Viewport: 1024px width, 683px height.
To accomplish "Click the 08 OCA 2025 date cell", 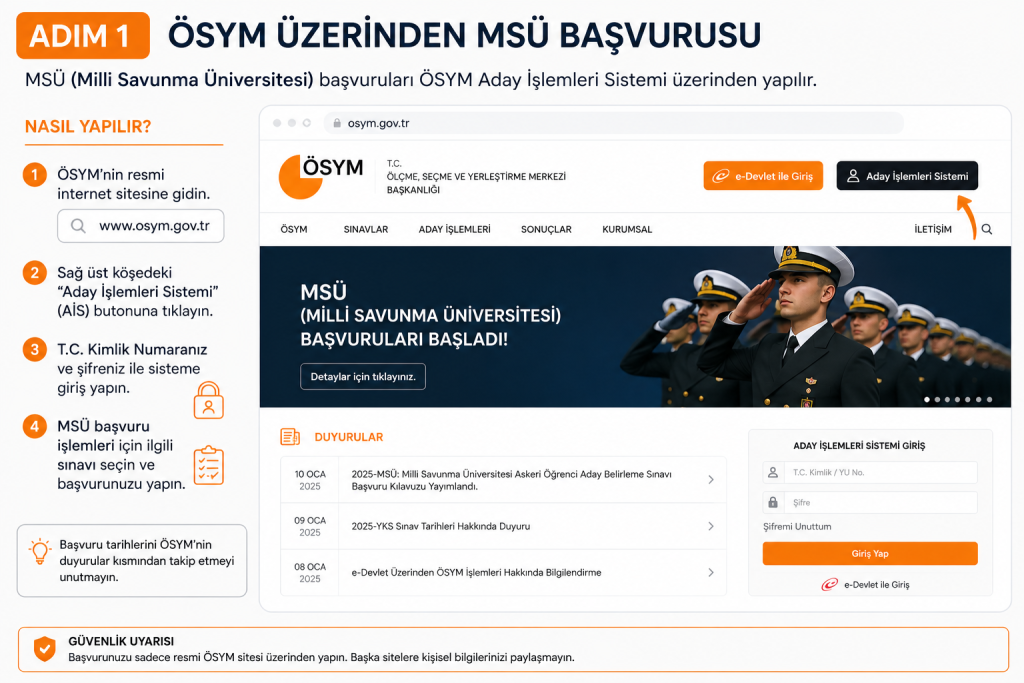I will (x=310, y=573).
